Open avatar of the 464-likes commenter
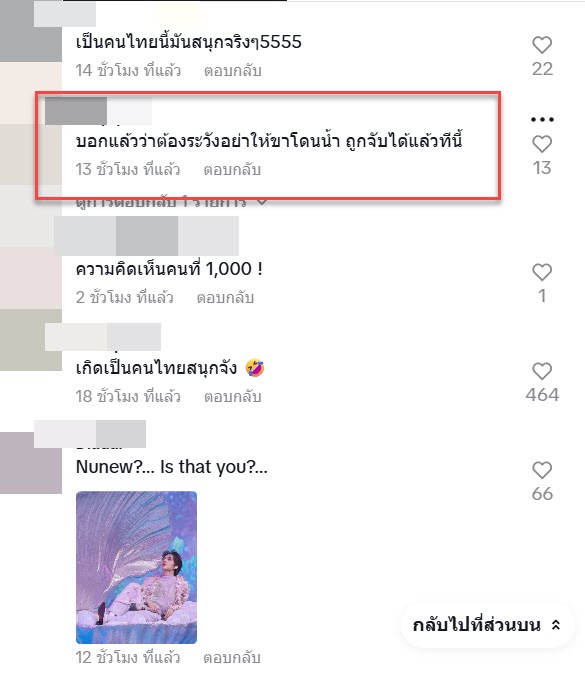This screenshot has width=585, height=674. [x=31, y=340]
